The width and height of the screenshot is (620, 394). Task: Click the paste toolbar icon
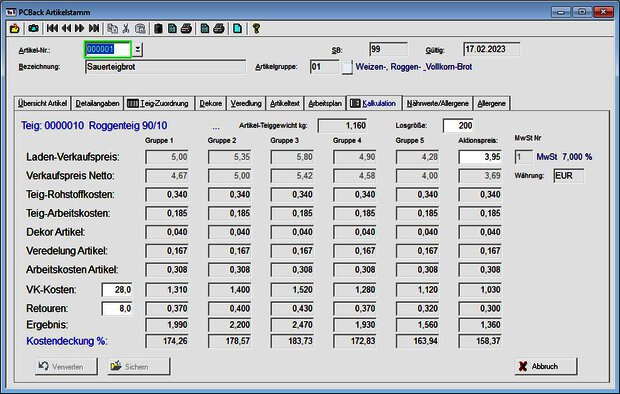140,28
